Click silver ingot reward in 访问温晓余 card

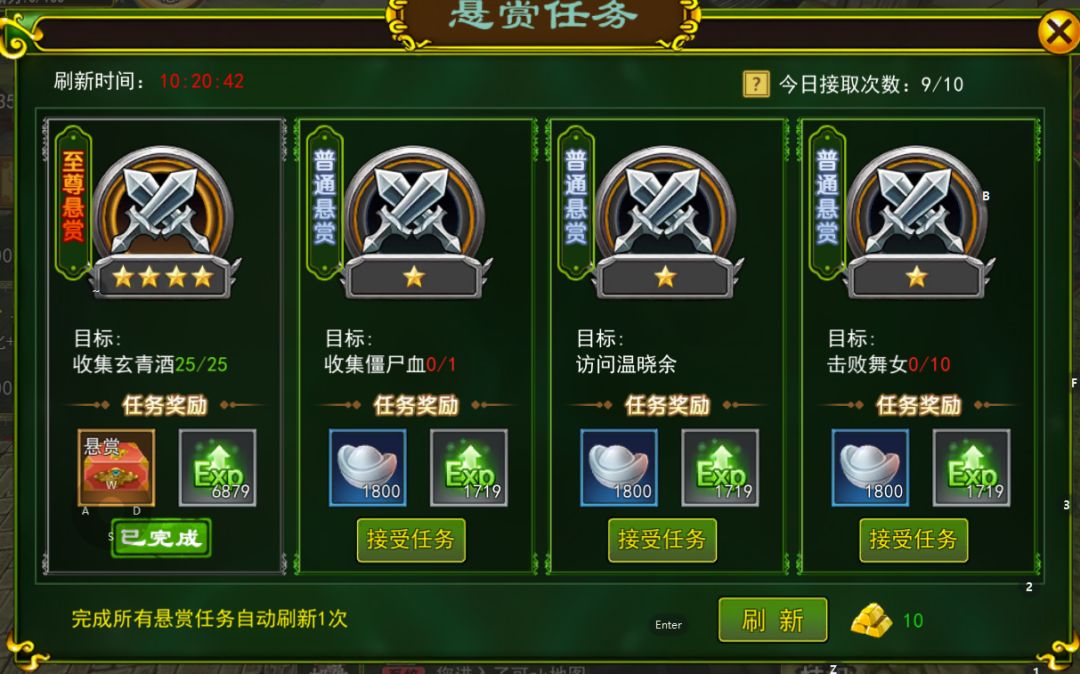tap(619, 467)
